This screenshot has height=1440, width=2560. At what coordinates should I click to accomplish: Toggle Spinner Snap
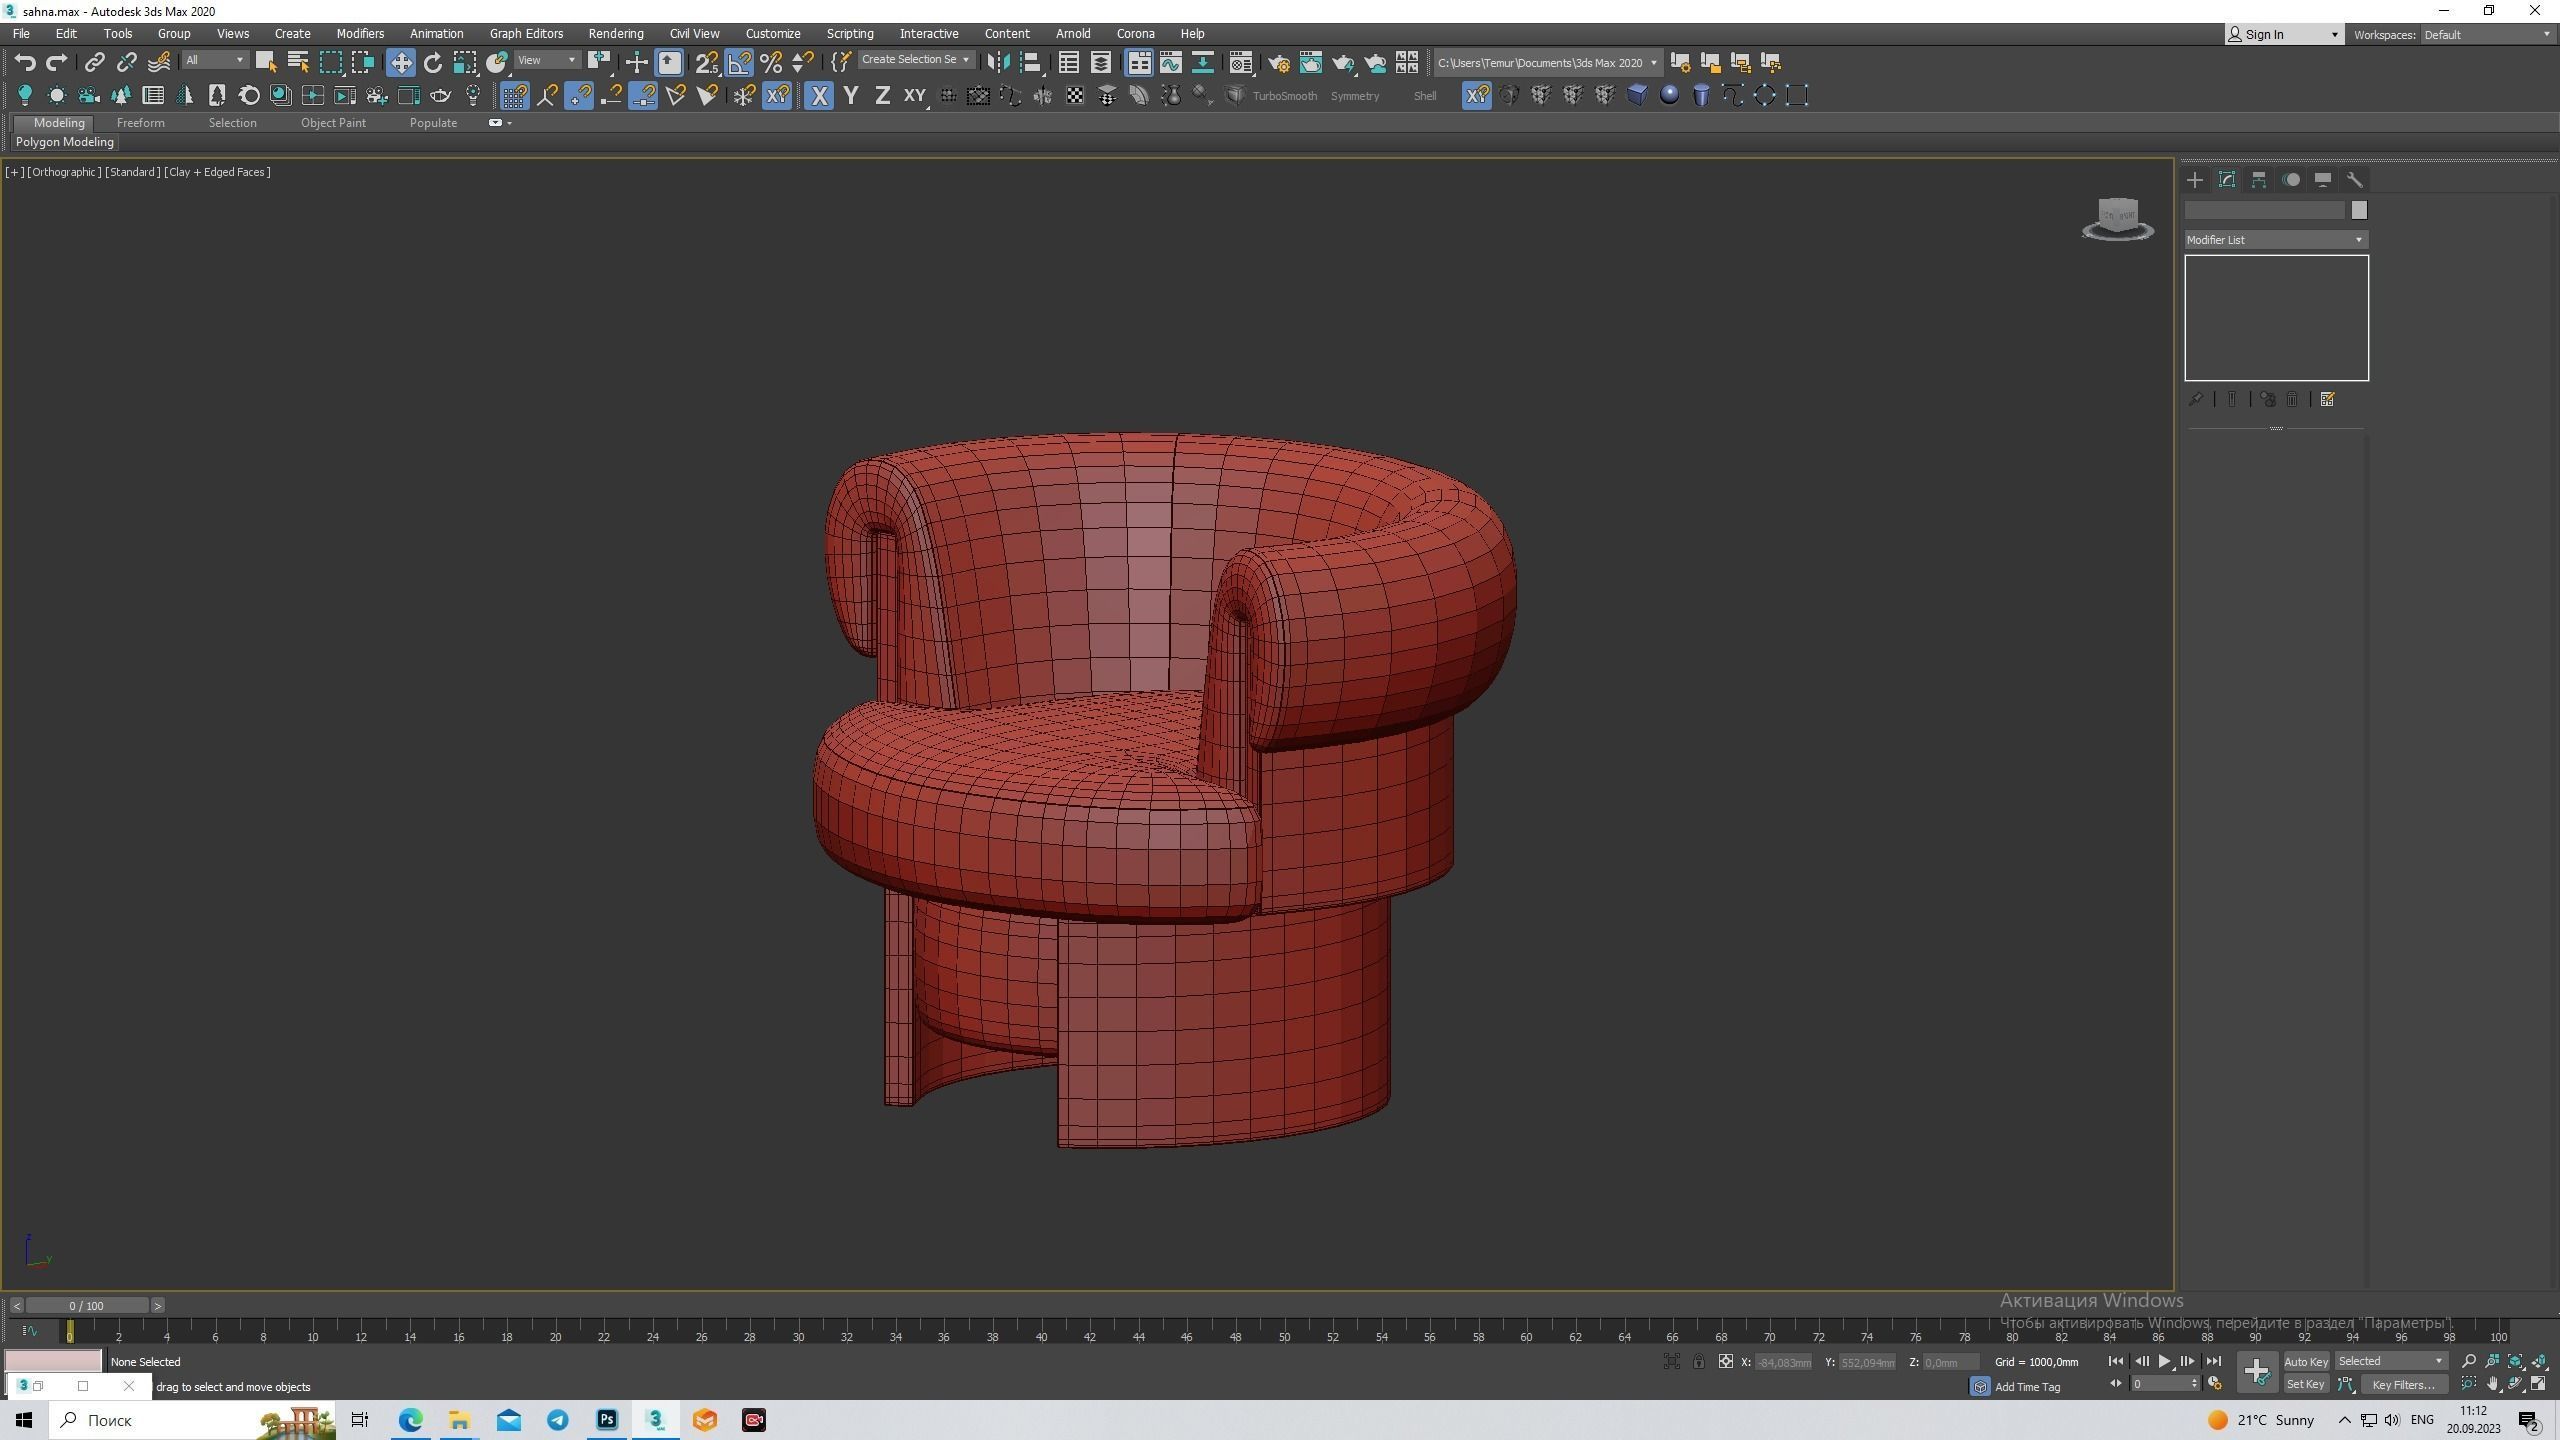803,63
